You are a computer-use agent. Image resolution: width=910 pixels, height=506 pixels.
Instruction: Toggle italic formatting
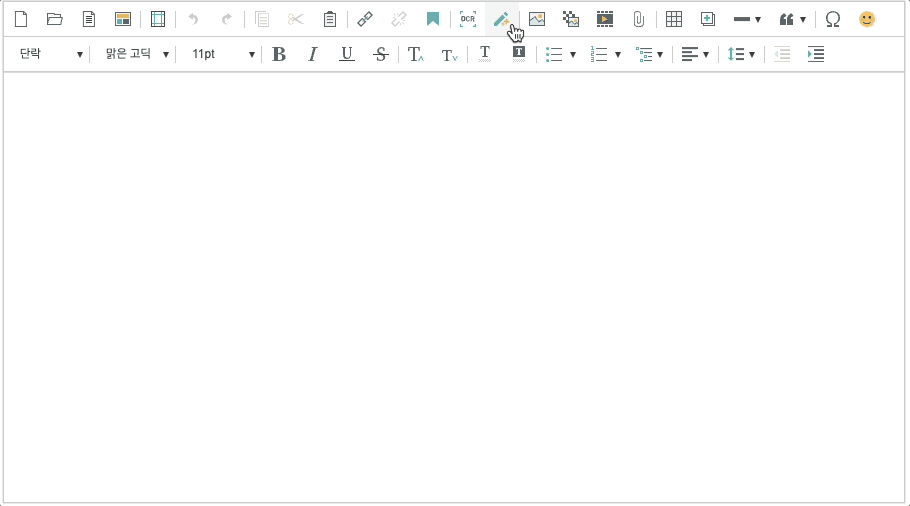coord(312,54)
